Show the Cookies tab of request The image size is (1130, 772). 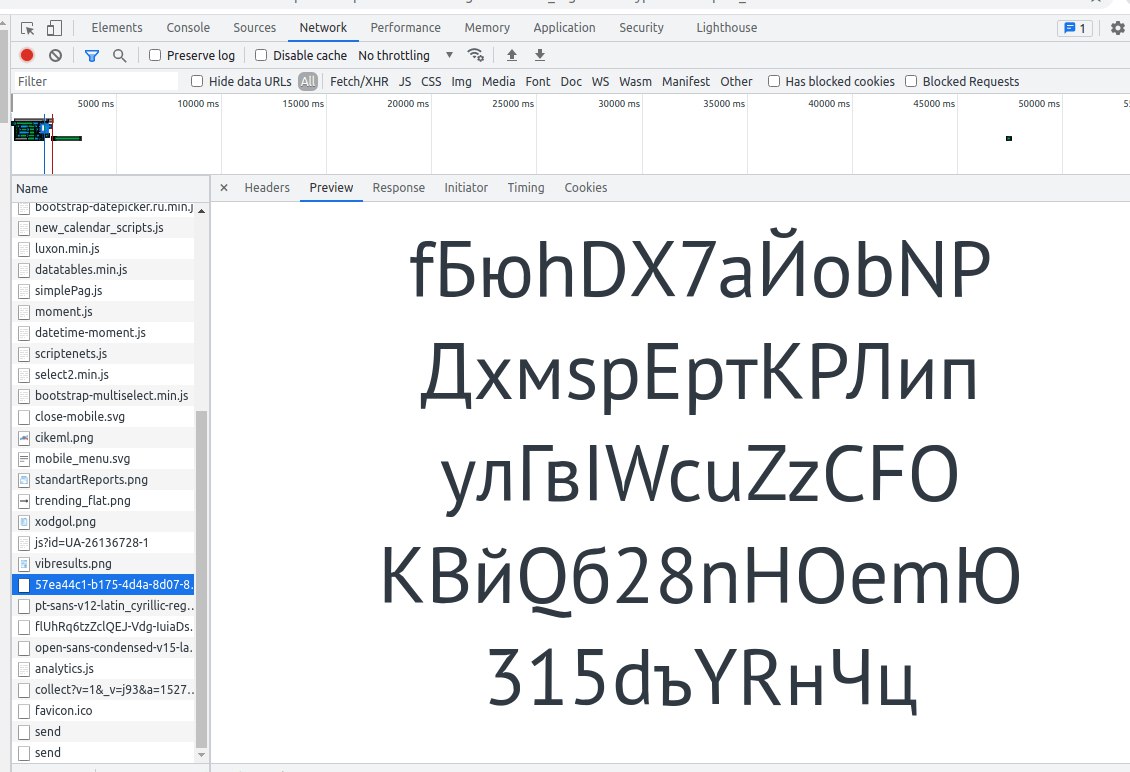tap(585, 187)
